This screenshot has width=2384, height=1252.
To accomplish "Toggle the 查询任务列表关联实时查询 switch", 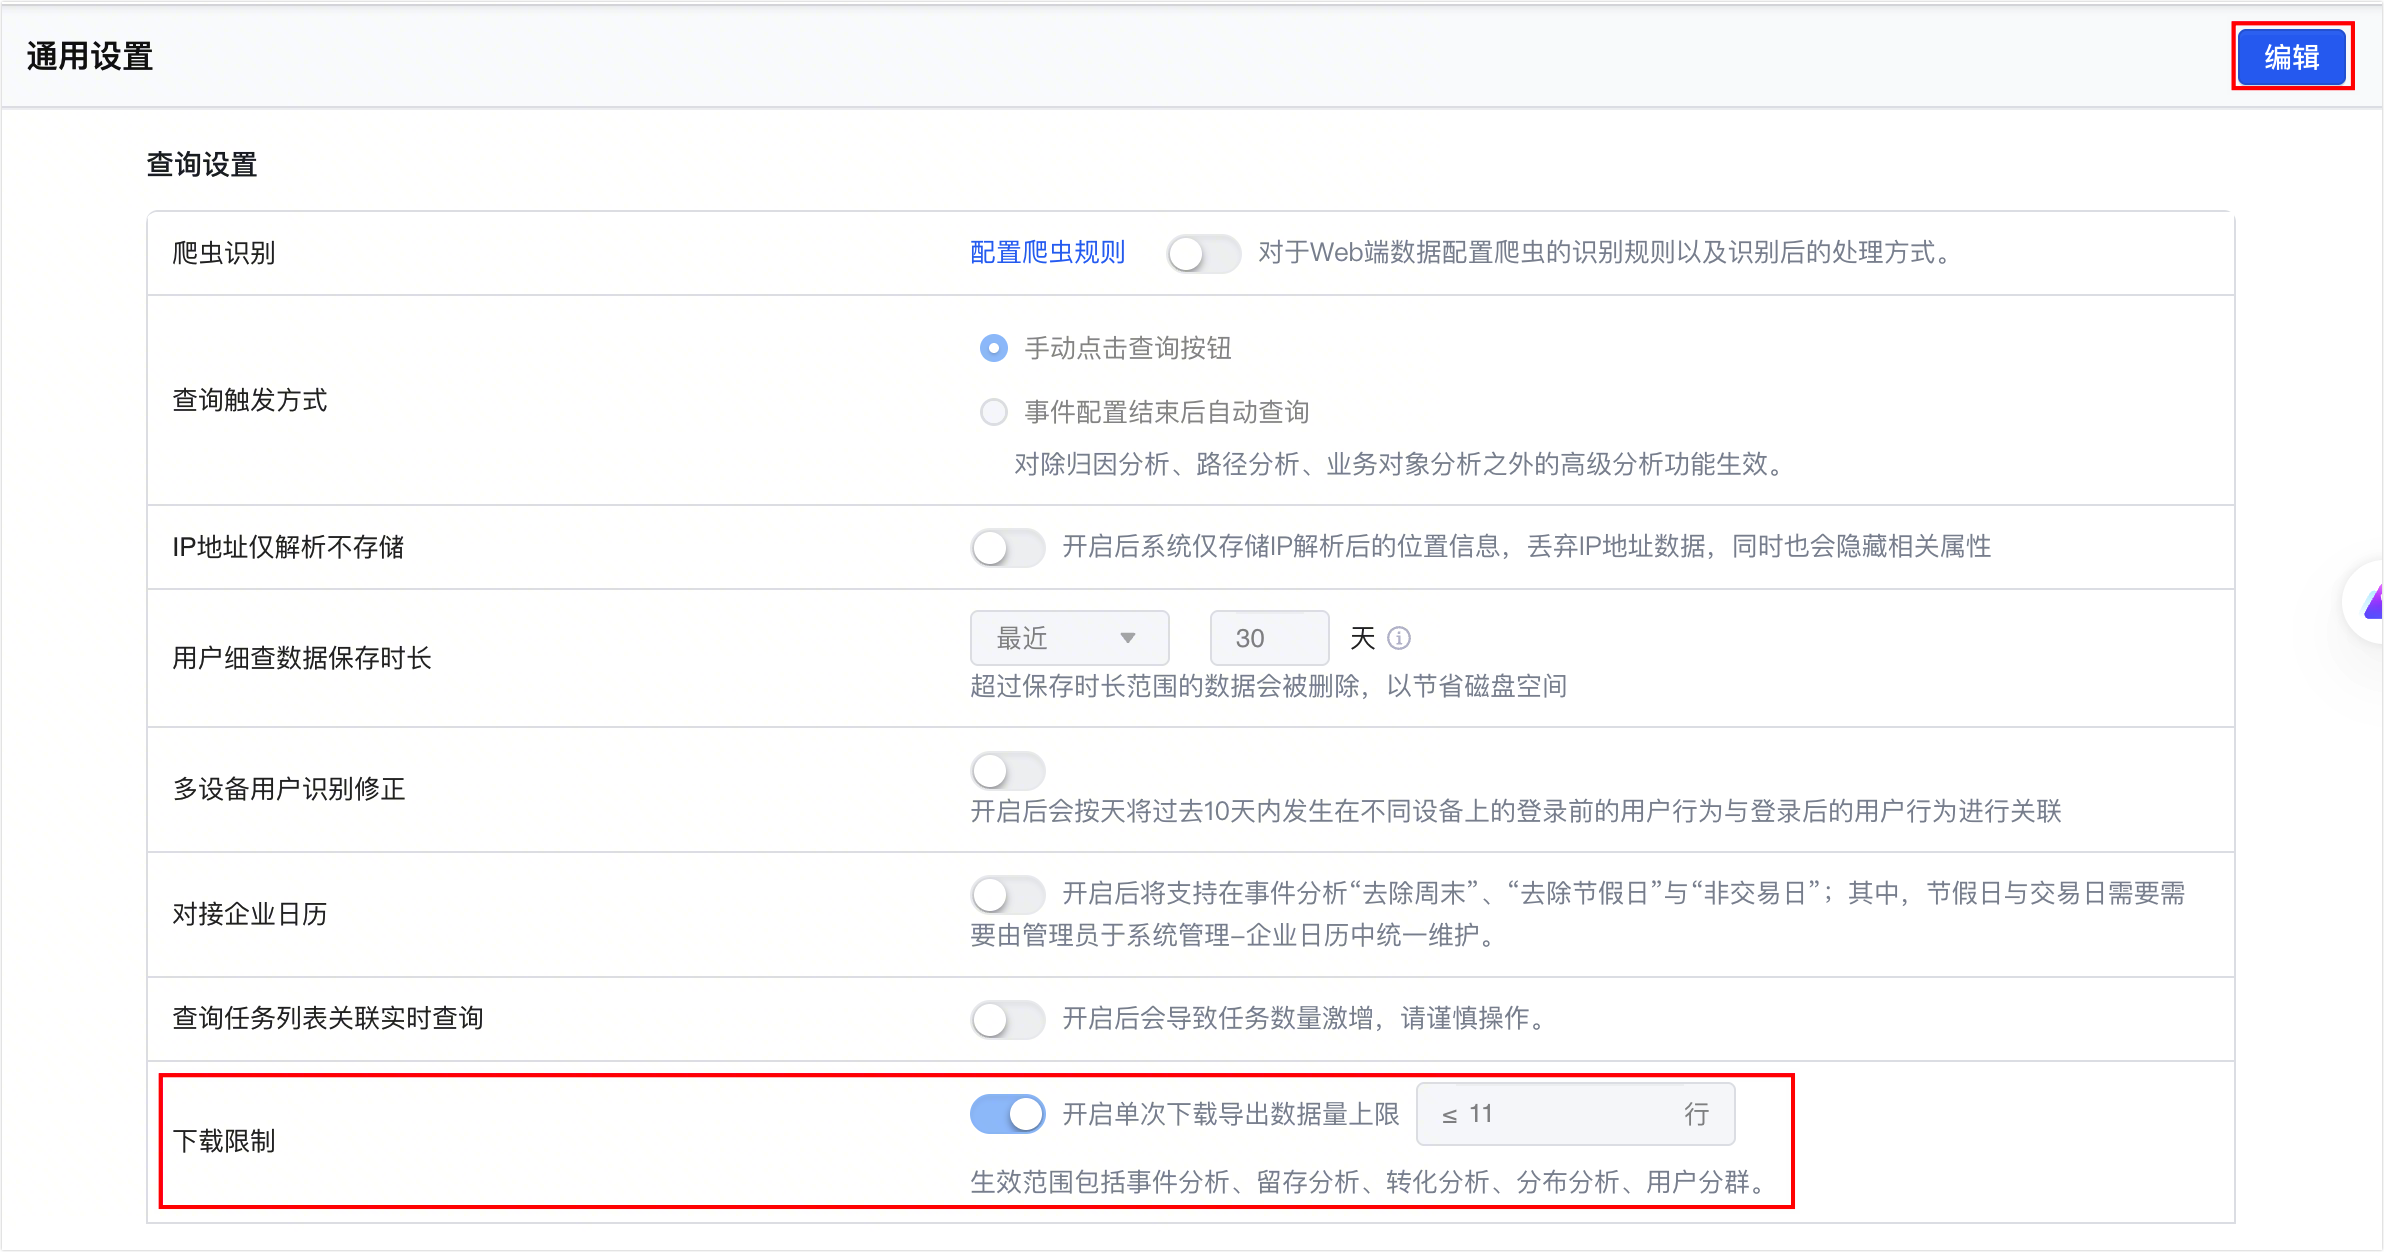I will click(1007, 1019).
